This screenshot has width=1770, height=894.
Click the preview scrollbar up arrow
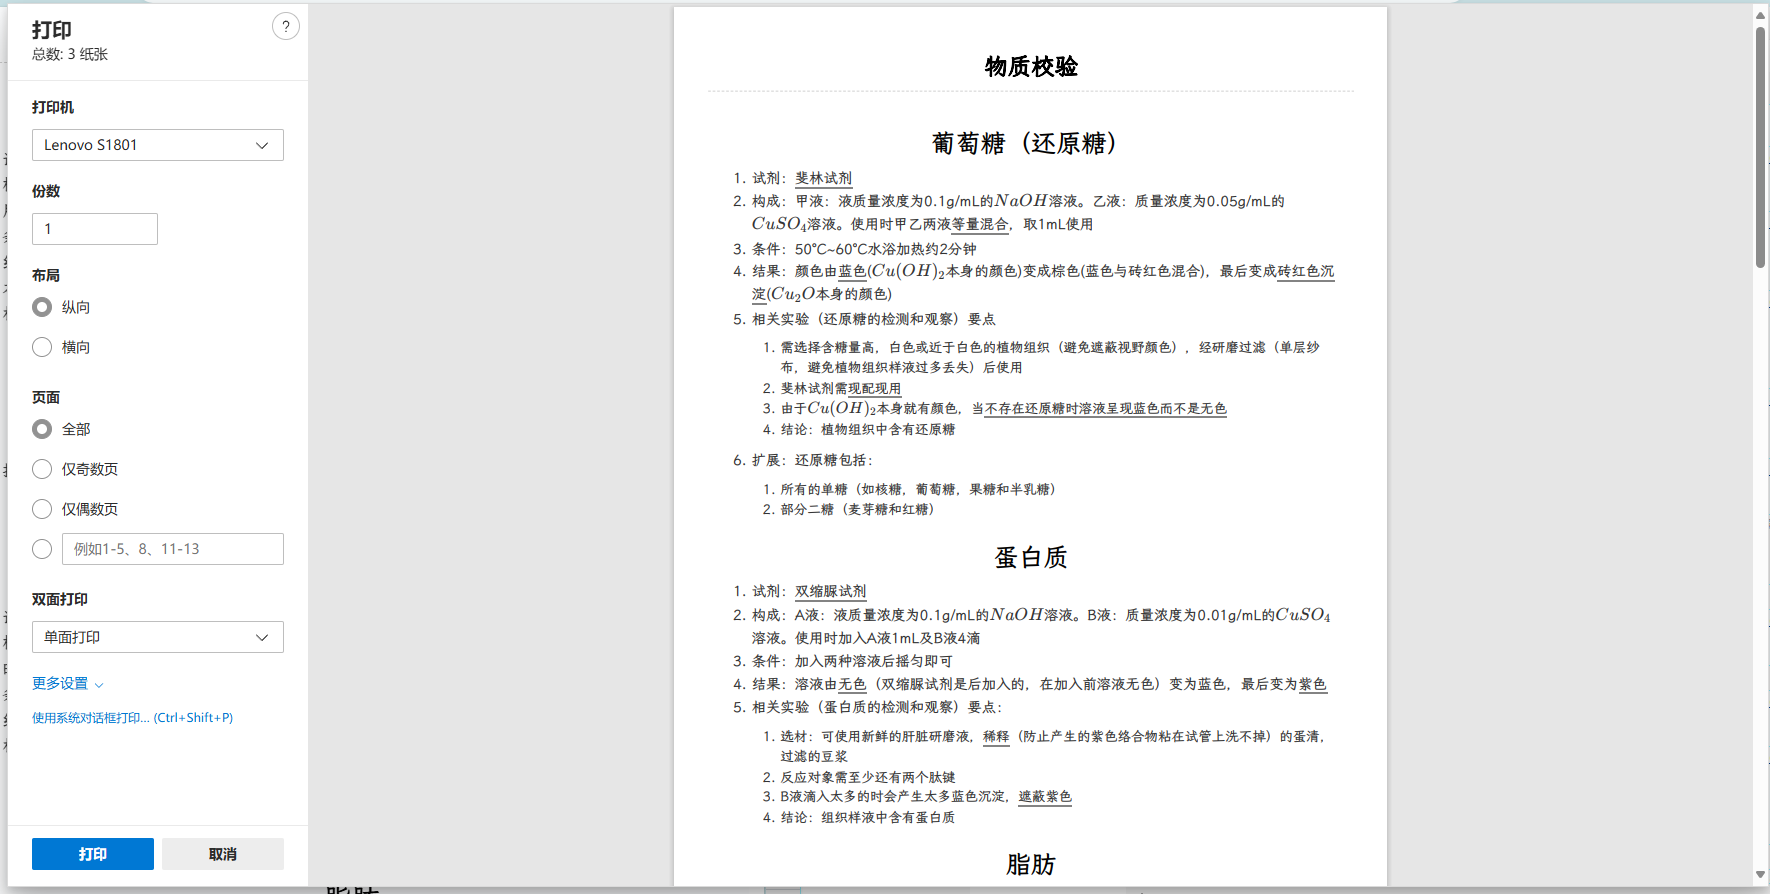(1760, 14)
